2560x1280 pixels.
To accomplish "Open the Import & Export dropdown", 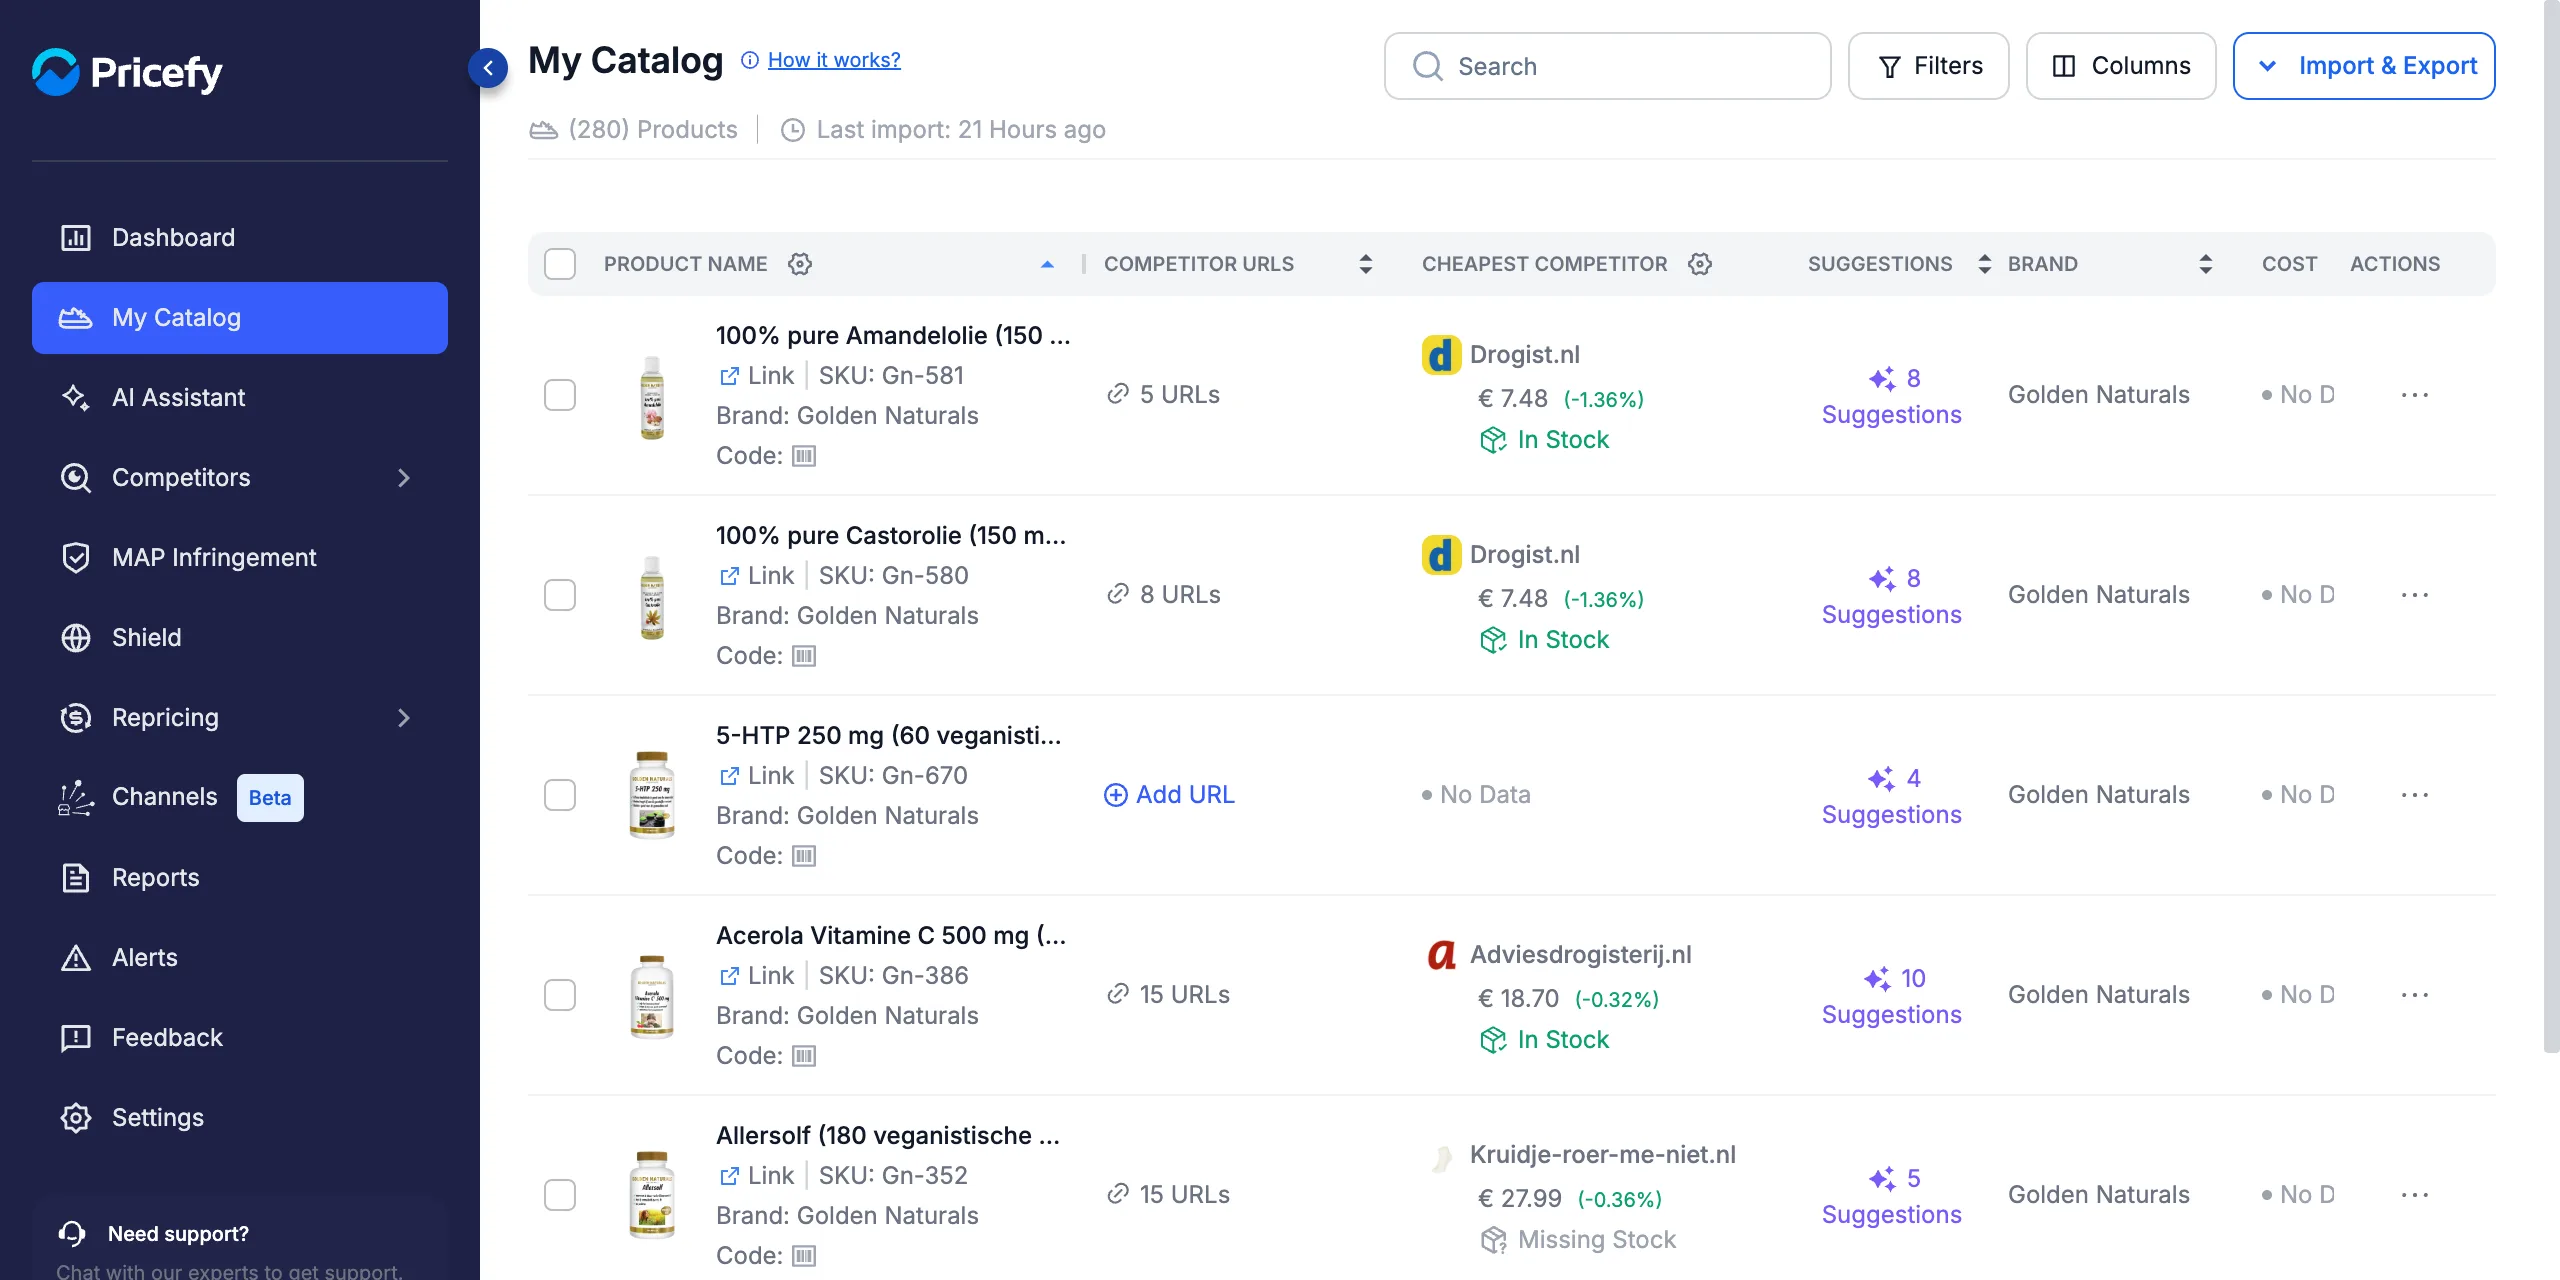I will click(x=2364, y=66).
